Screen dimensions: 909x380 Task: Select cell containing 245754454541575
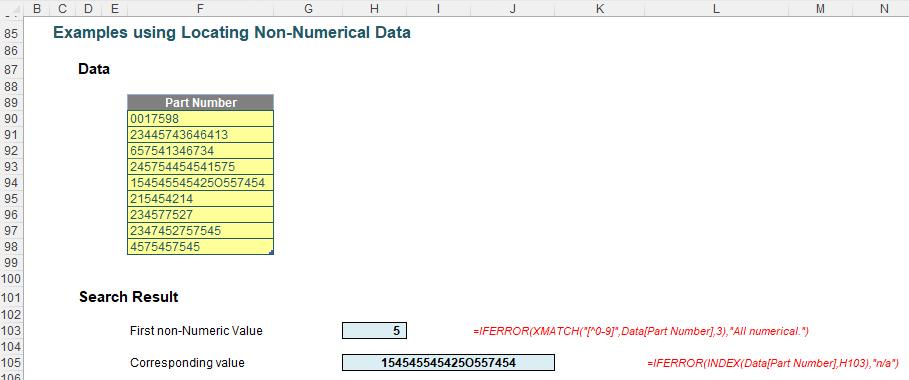point(201,167)
